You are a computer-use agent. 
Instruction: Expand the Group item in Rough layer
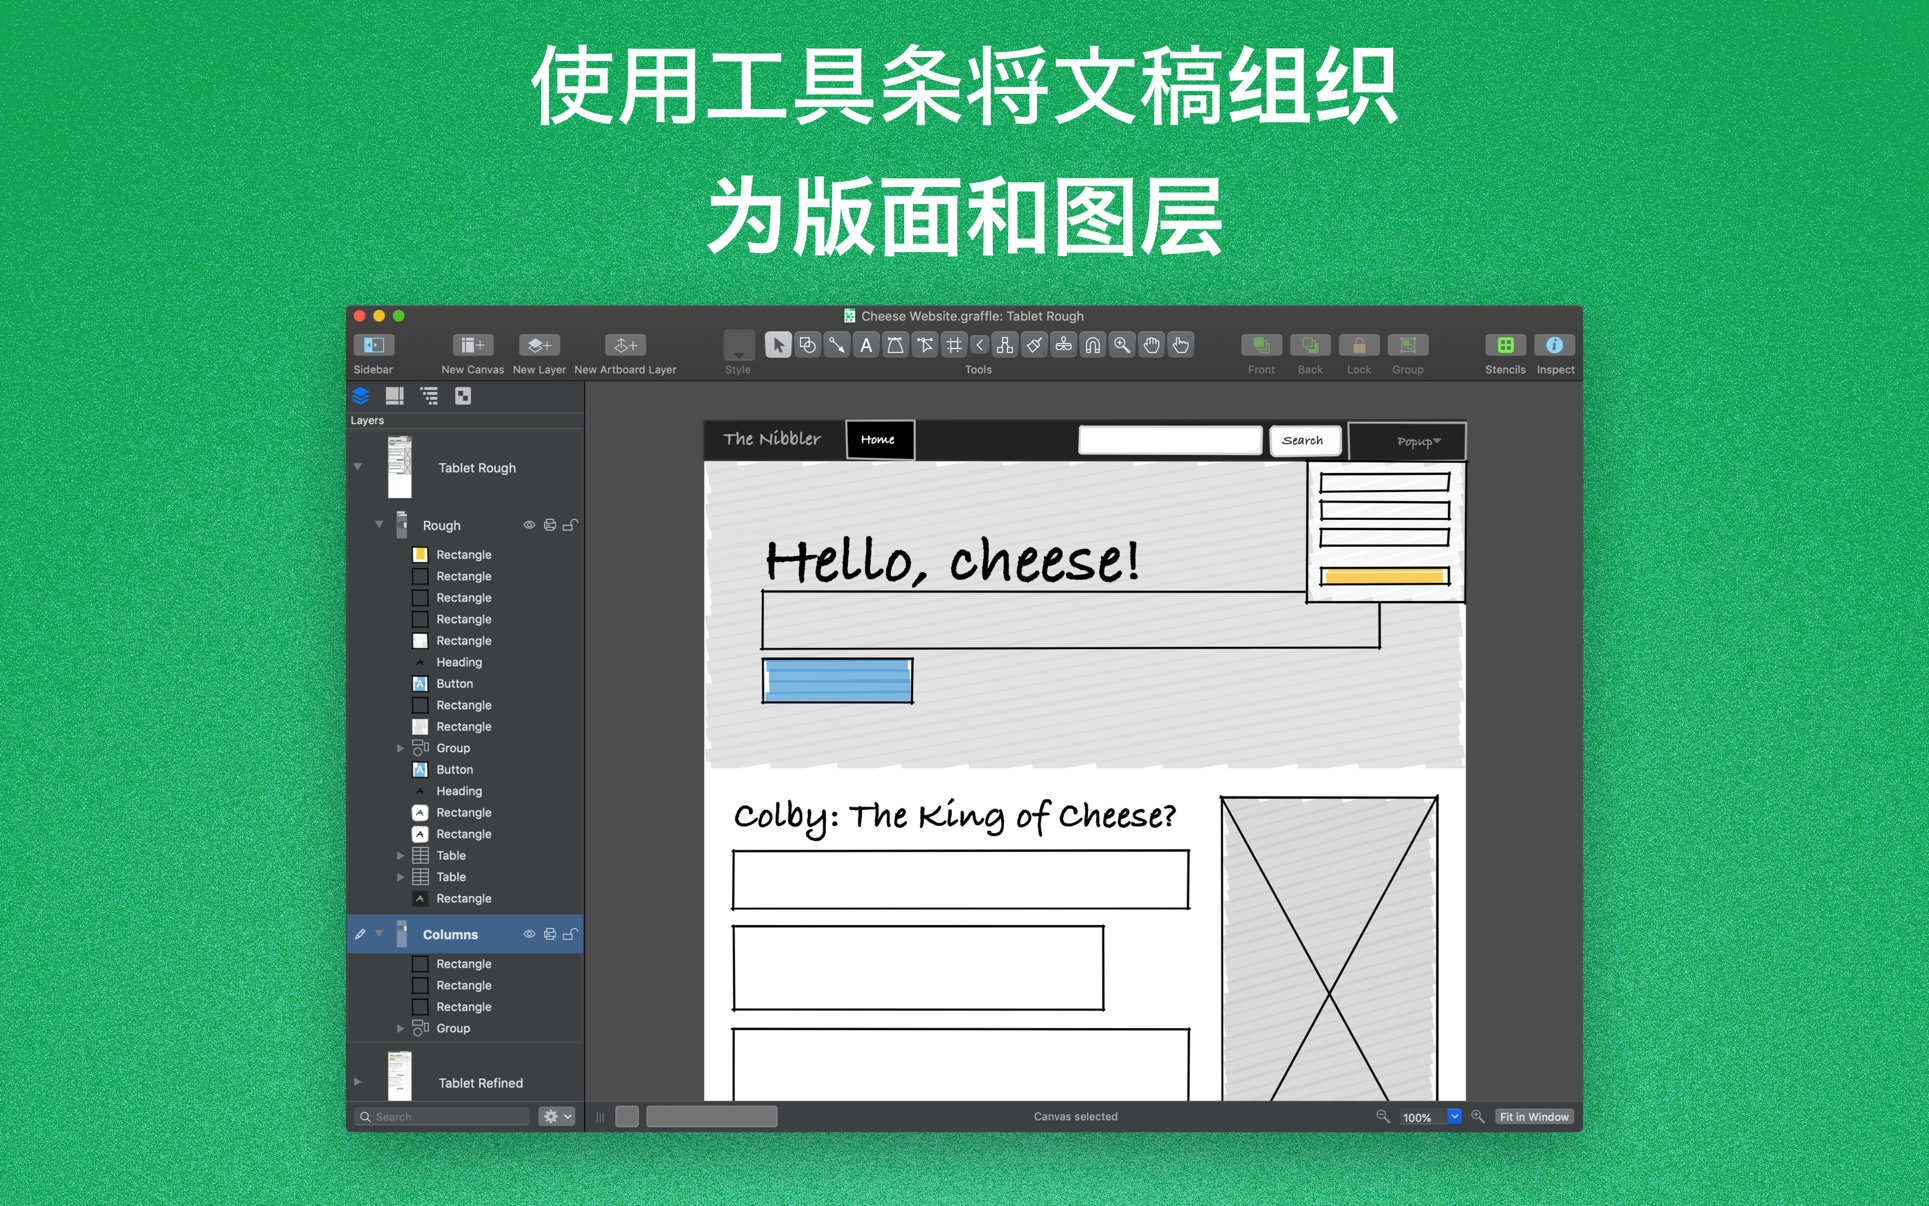point(400,748)
